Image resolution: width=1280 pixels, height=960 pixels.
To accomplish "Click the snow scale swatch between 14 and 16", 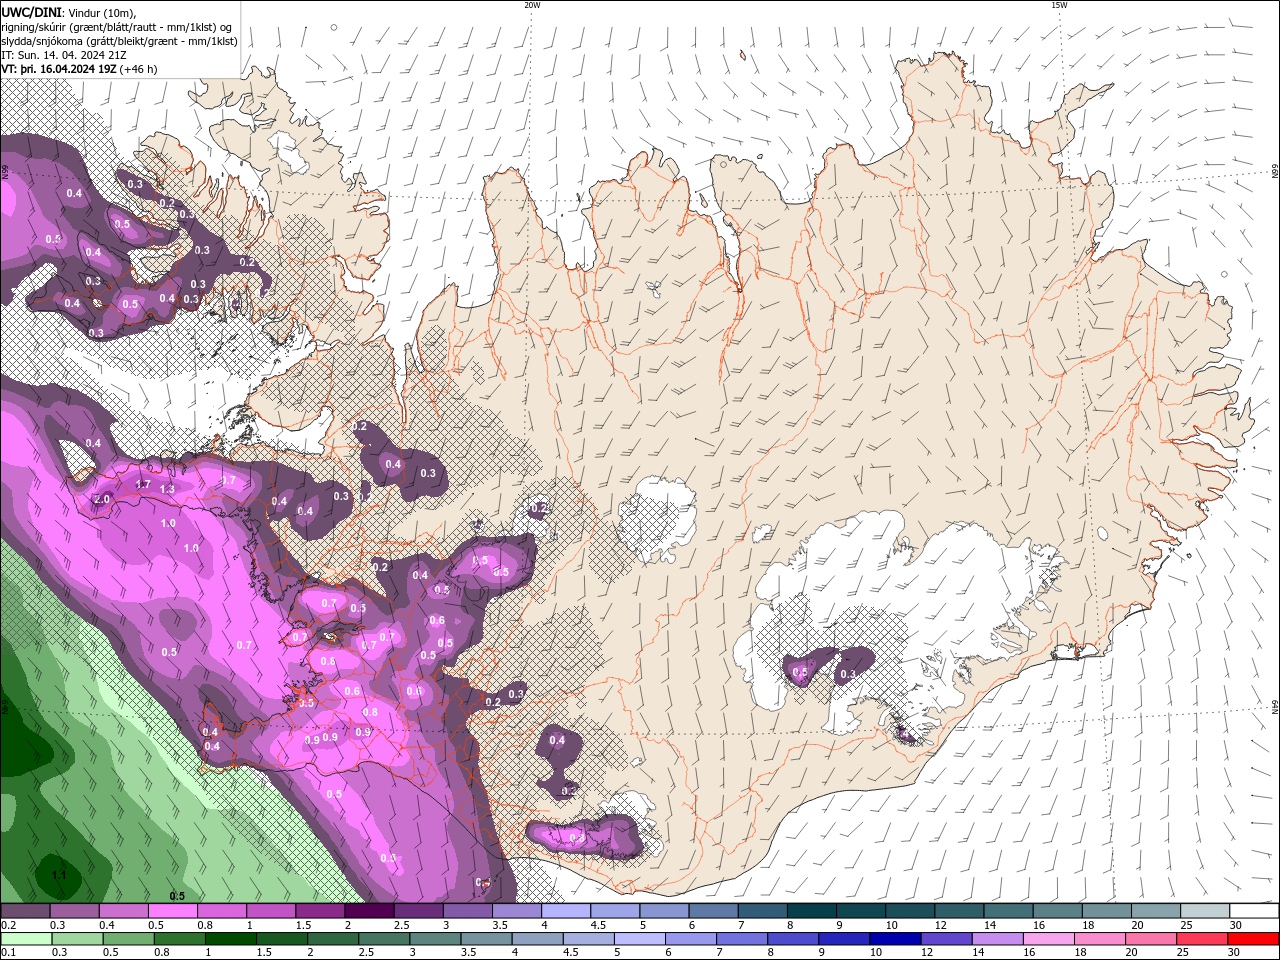I will coord(1008,911).
